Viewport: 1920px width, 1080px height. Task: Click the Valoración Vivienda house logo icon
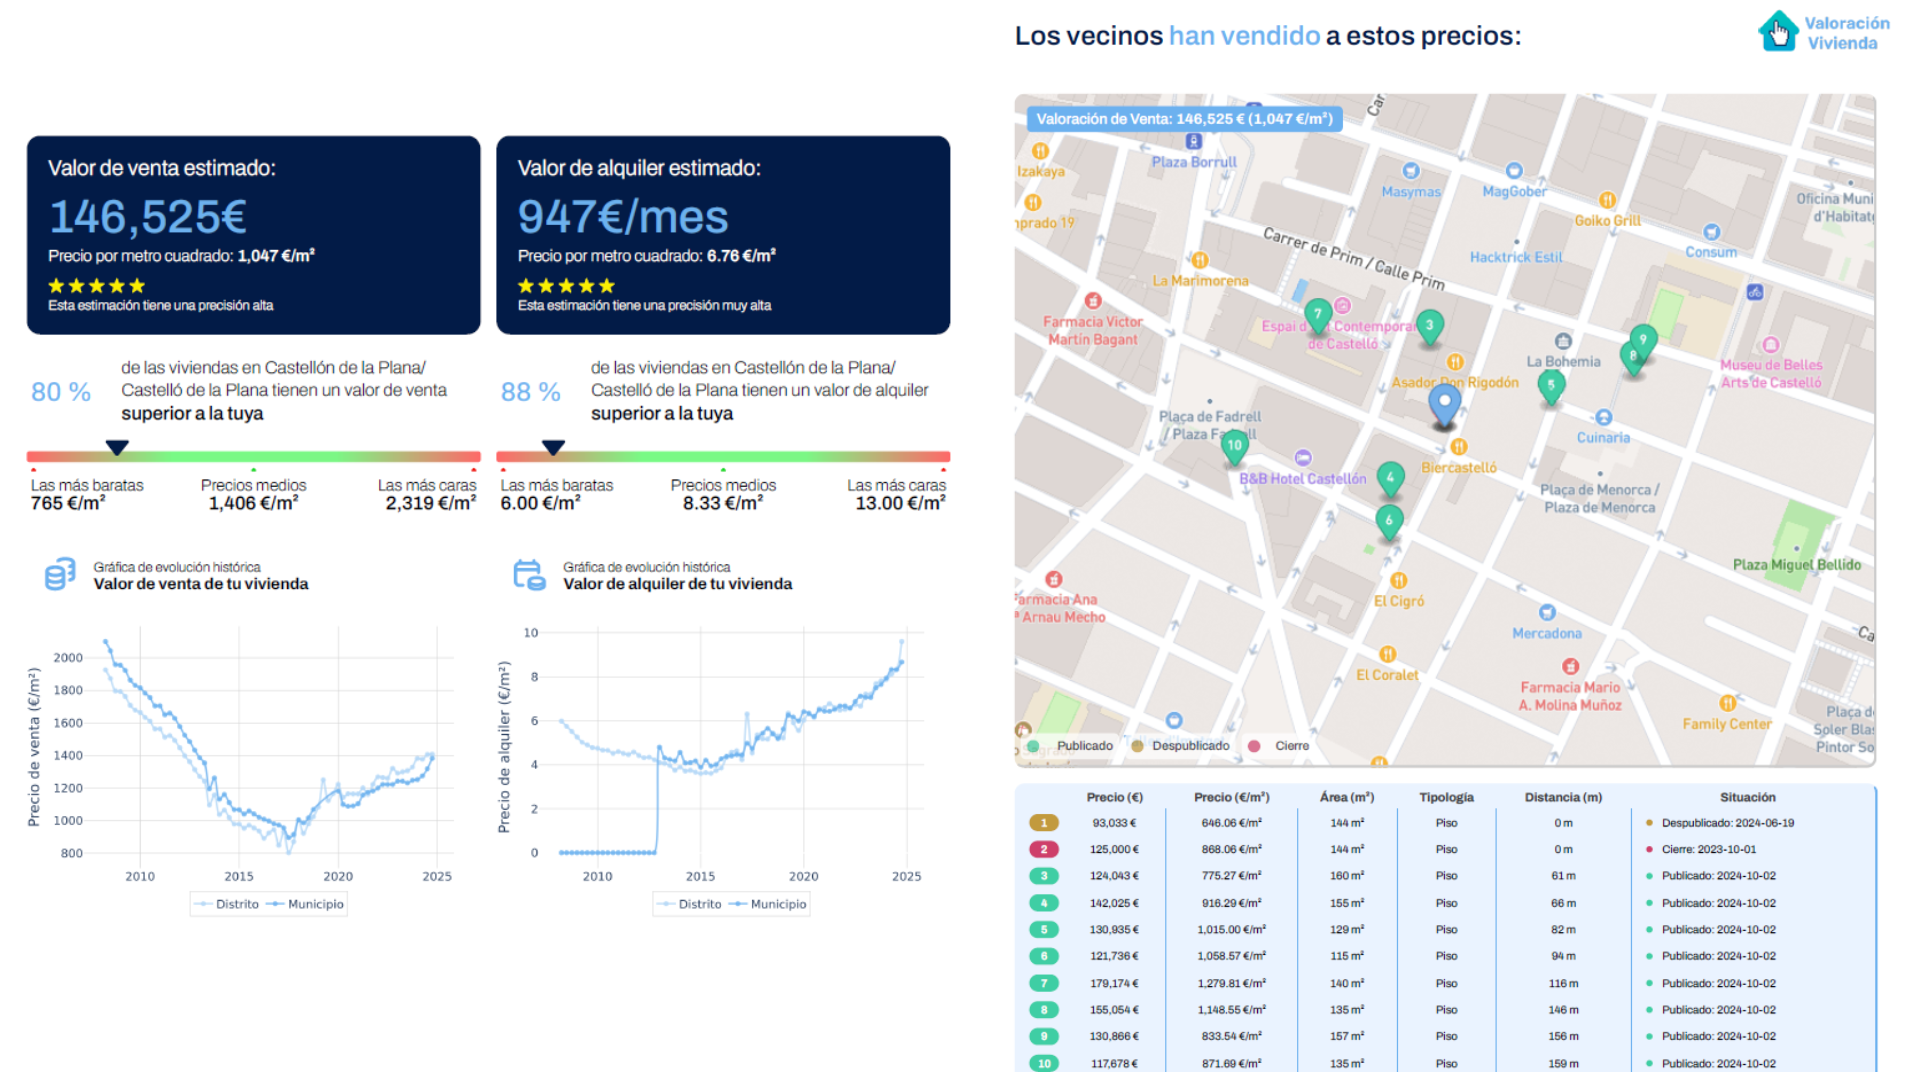1778,31
